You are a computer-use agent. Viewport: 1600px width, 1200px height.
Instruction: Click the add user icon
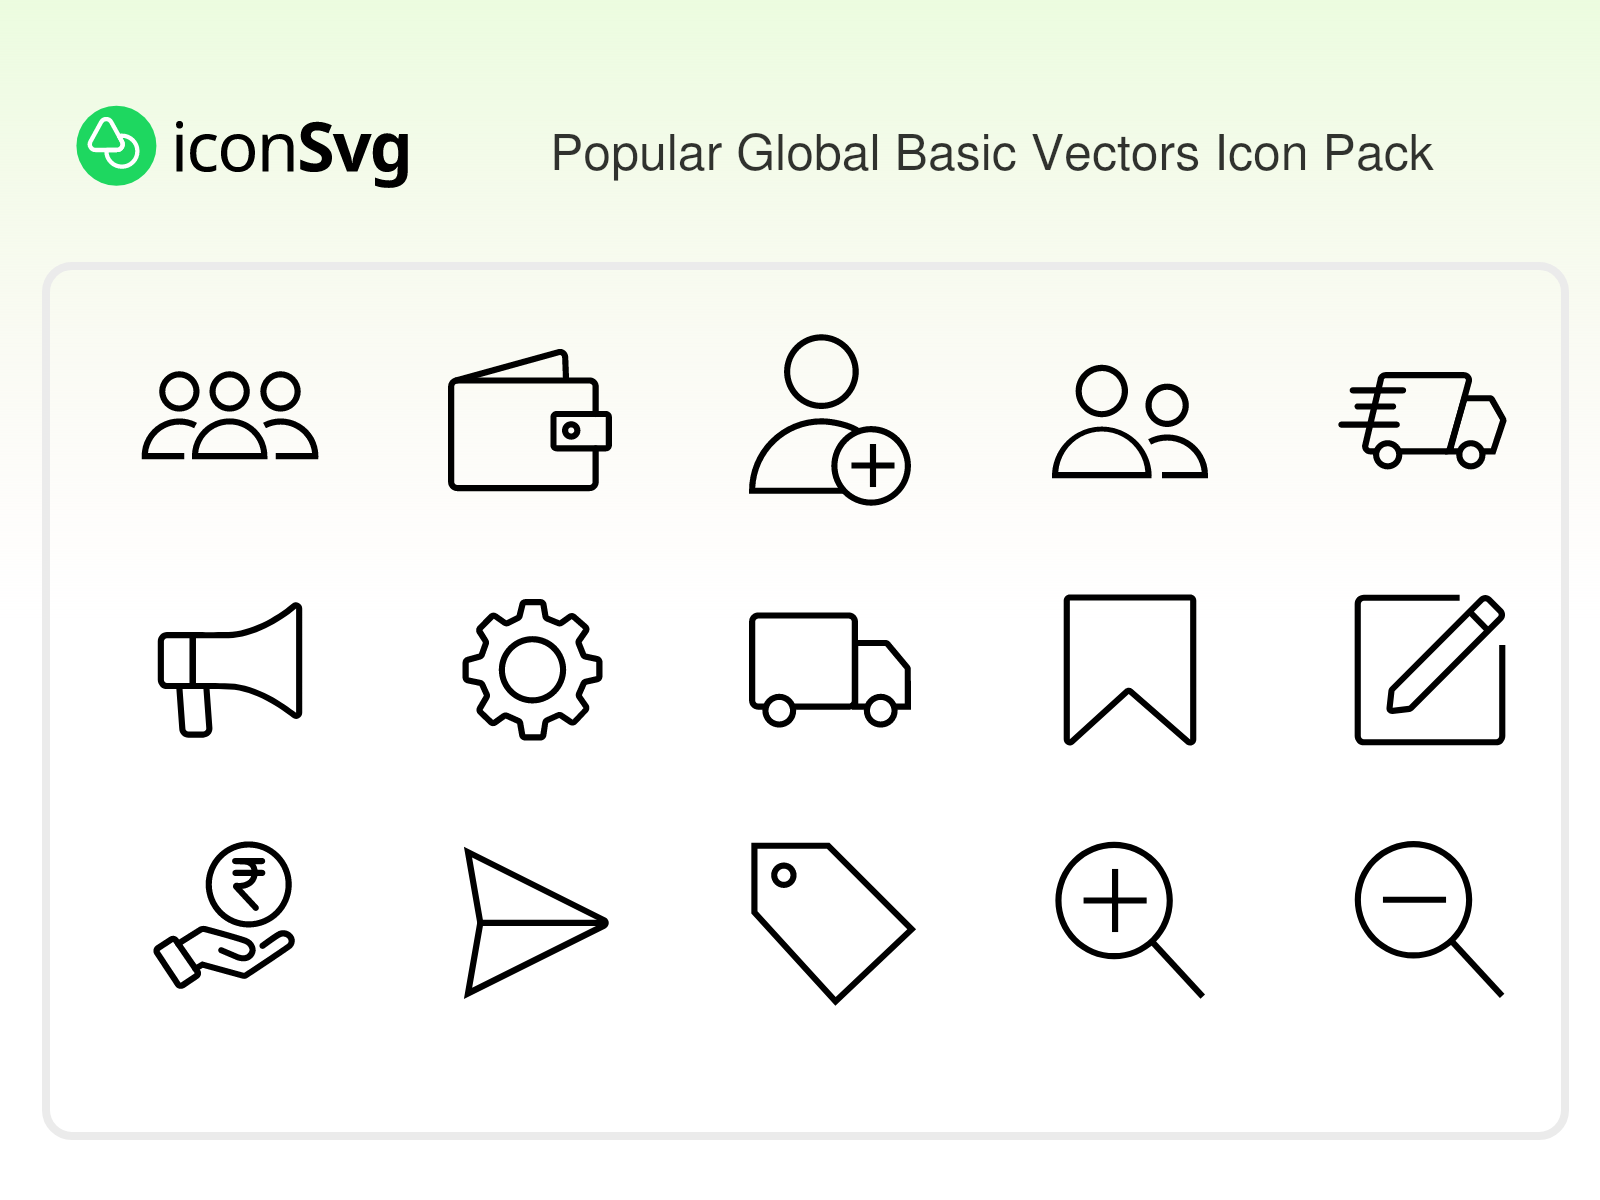click(826, 418)
